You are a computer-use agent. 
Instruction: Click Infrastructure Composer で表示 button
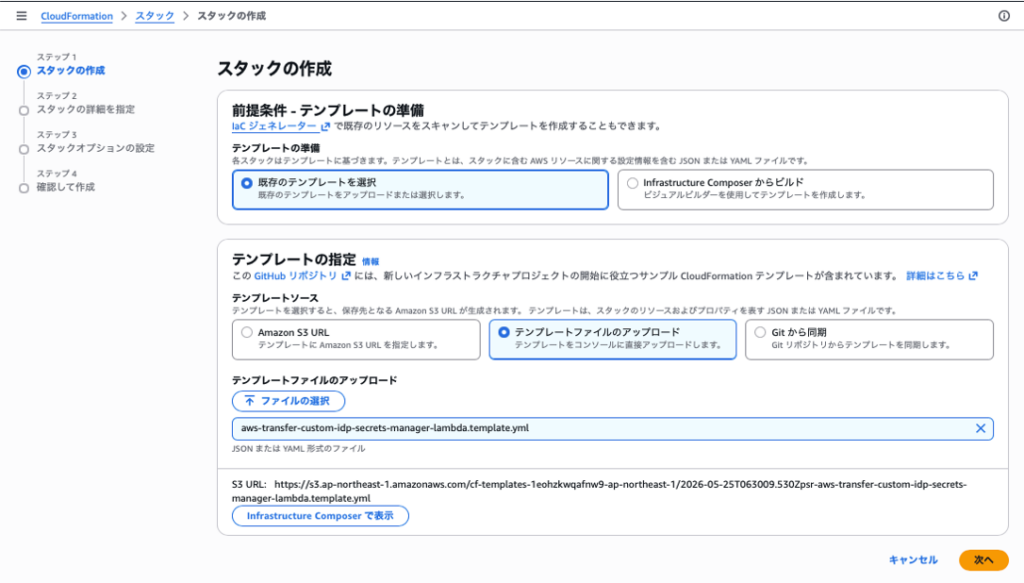pyautogui.click(x=320, y=516)
